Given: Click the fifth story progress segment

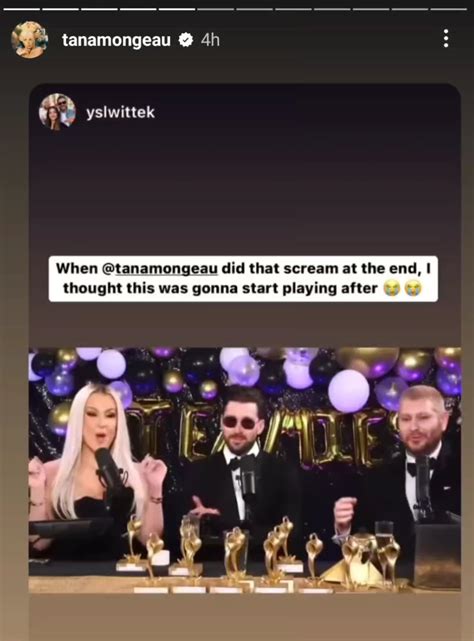Looking at the screenshot, I should [177, 9].
